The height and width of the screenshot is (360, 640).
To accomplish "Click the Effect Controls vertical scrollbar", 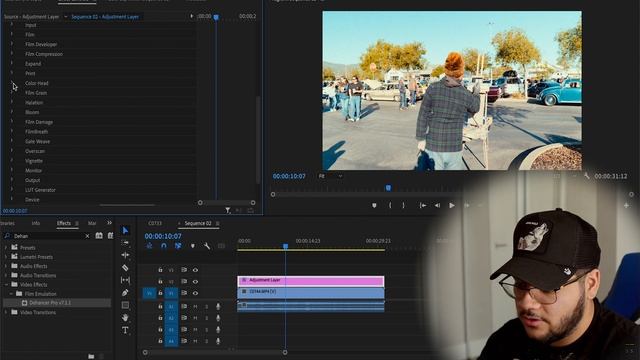I will 258,140.
